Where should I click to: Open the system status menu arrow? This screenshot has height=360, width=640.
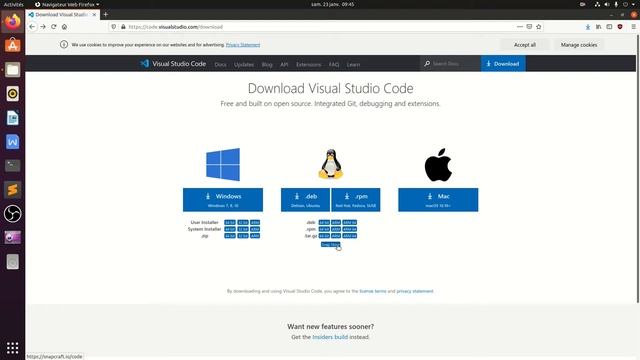point(634,4)
